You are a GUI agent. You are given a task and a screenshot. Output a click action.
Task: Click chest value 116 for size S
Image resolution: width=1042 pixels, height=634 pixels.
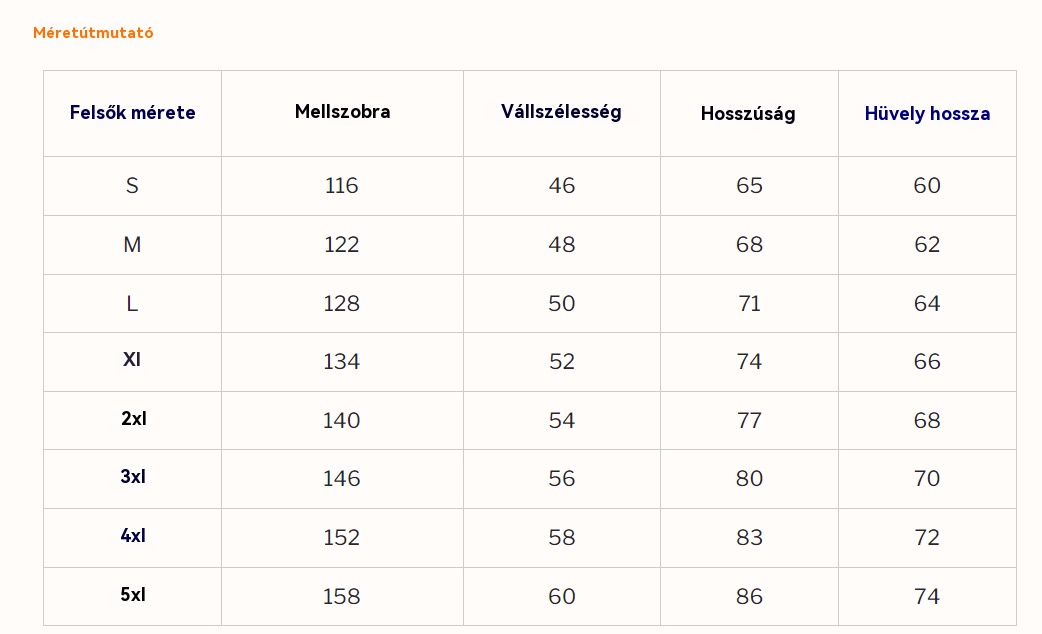point(341,186)
